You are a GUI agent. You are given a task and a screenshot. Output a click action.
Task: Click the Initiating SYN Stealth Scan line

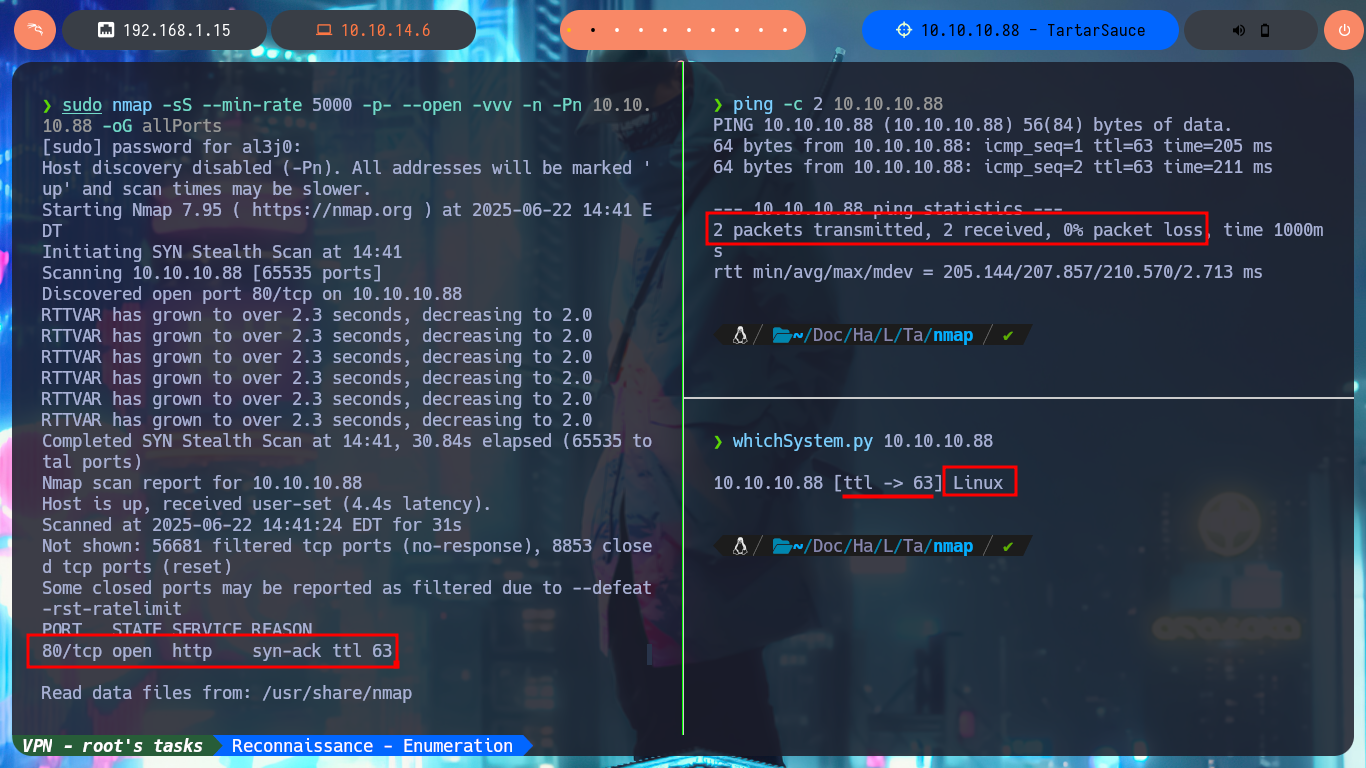click(221, 252)
